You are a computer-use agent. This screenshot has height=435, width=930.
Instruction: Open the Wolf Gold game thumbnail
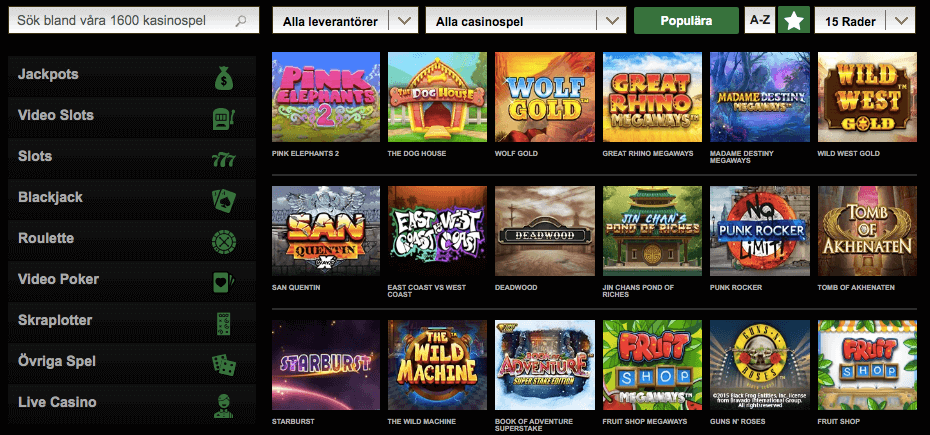pyautogui.click(x=544, y=97)
